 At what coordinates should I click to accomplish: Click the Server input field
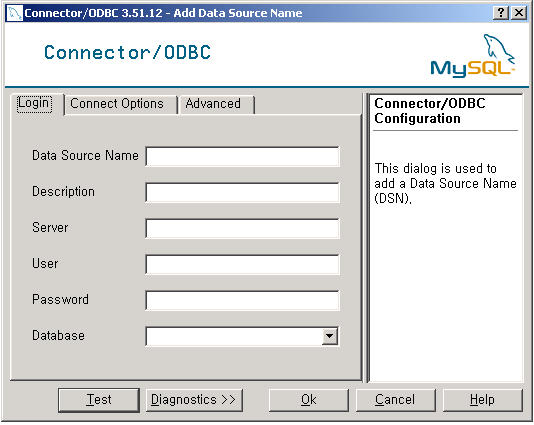coord(242,229)
